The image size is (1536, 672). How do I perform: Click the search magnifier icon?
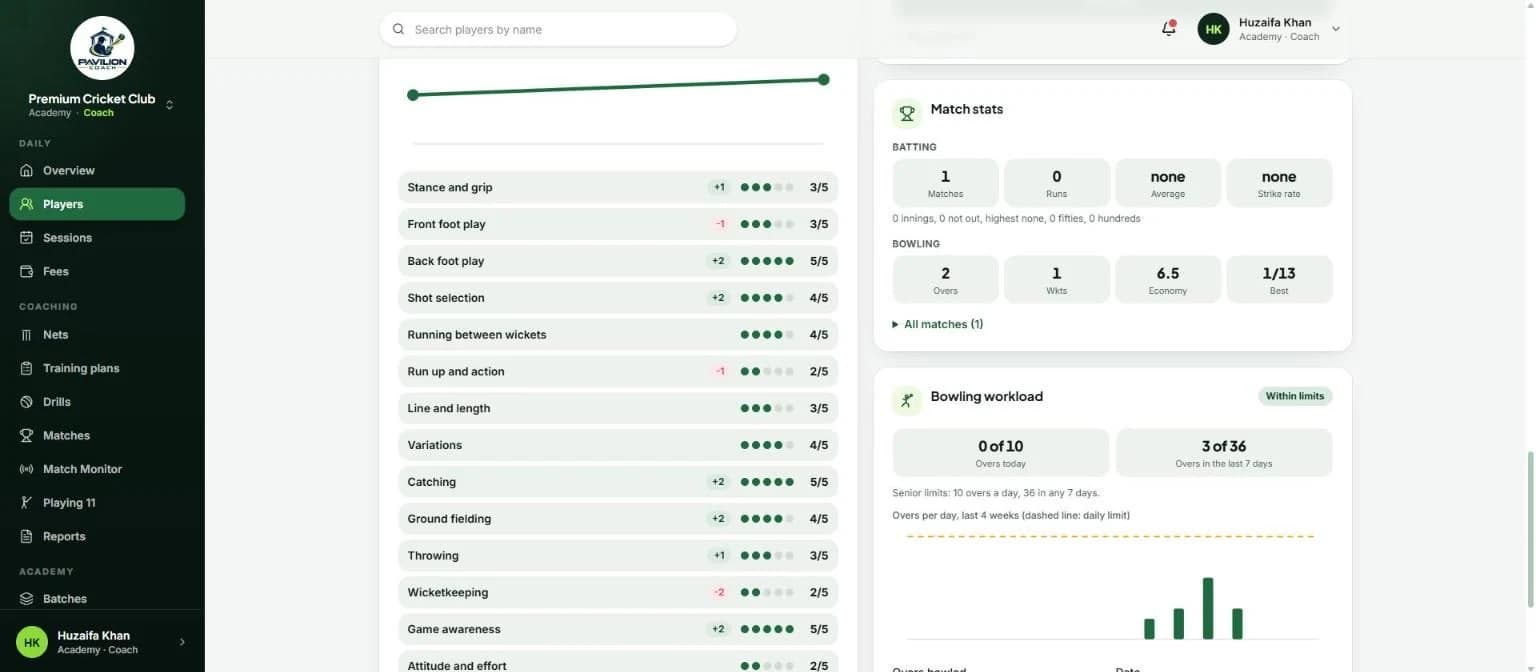pyautogui.click(x=398, y=29)
